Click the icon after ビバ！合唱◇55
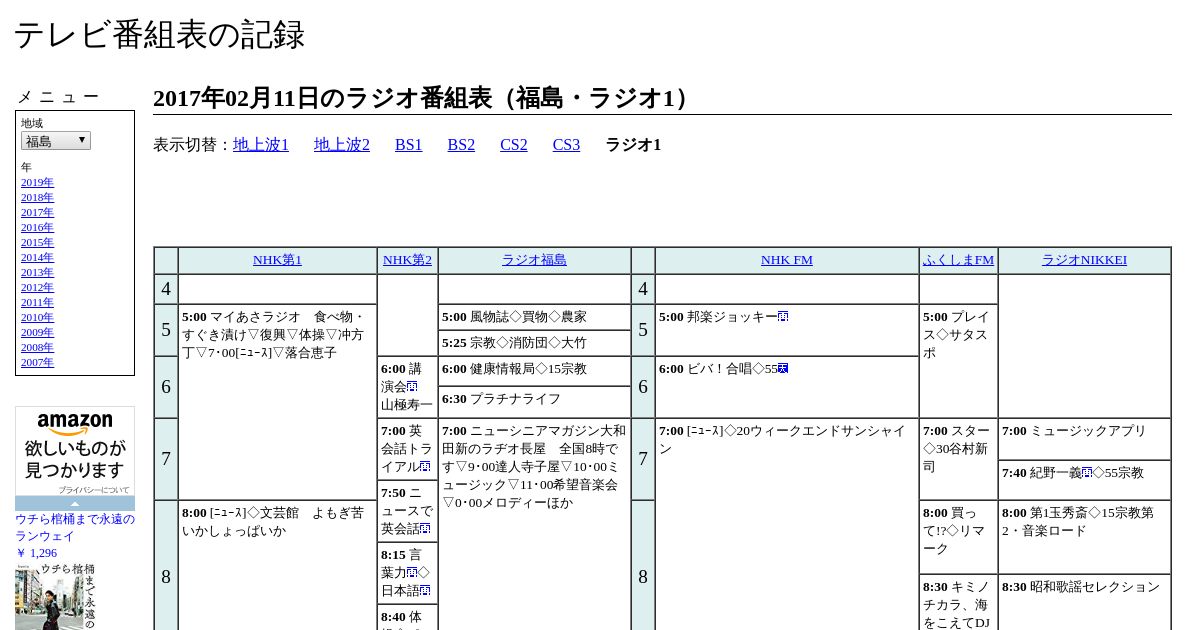 coord(783,369)
